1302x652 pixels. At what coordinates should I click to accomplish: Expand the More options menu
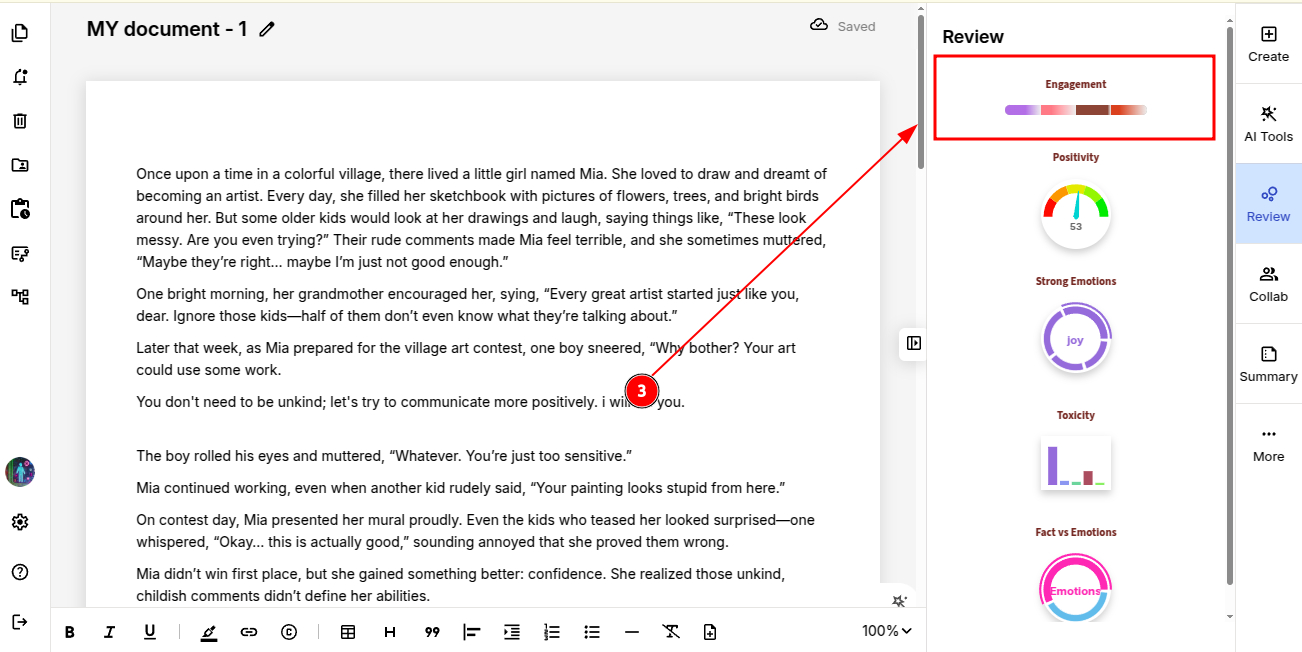click(x=1268, y=444)
